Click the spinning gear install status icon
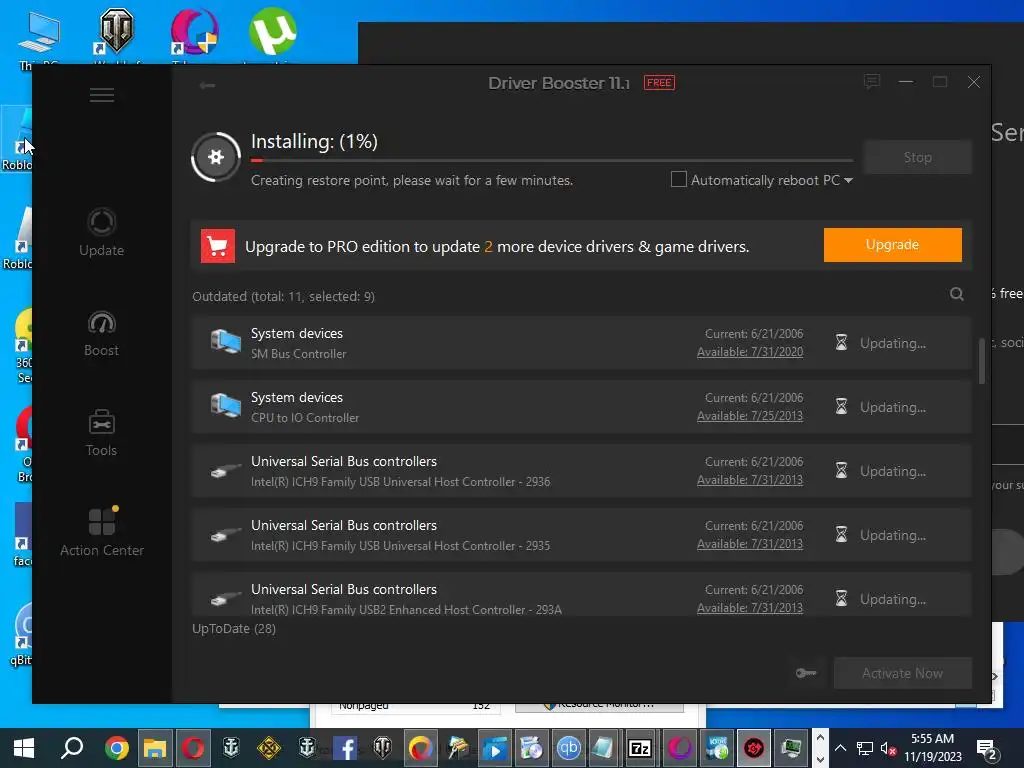1024x768 pixels. (x=216, y=157)
